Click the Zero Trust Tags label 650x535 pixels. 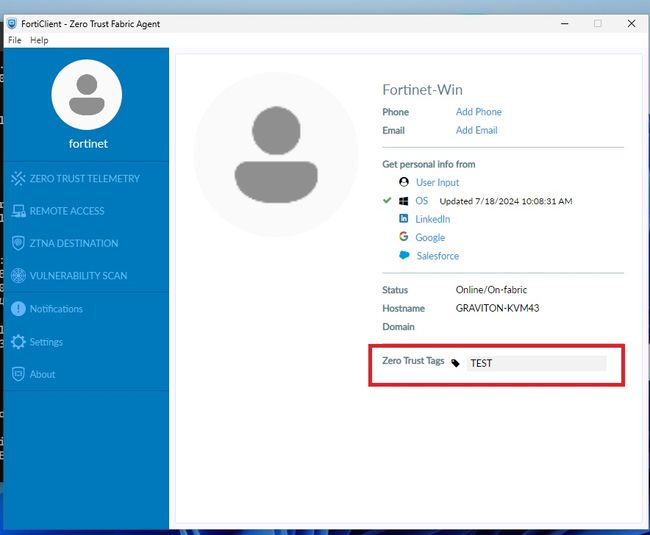[413, 361]
